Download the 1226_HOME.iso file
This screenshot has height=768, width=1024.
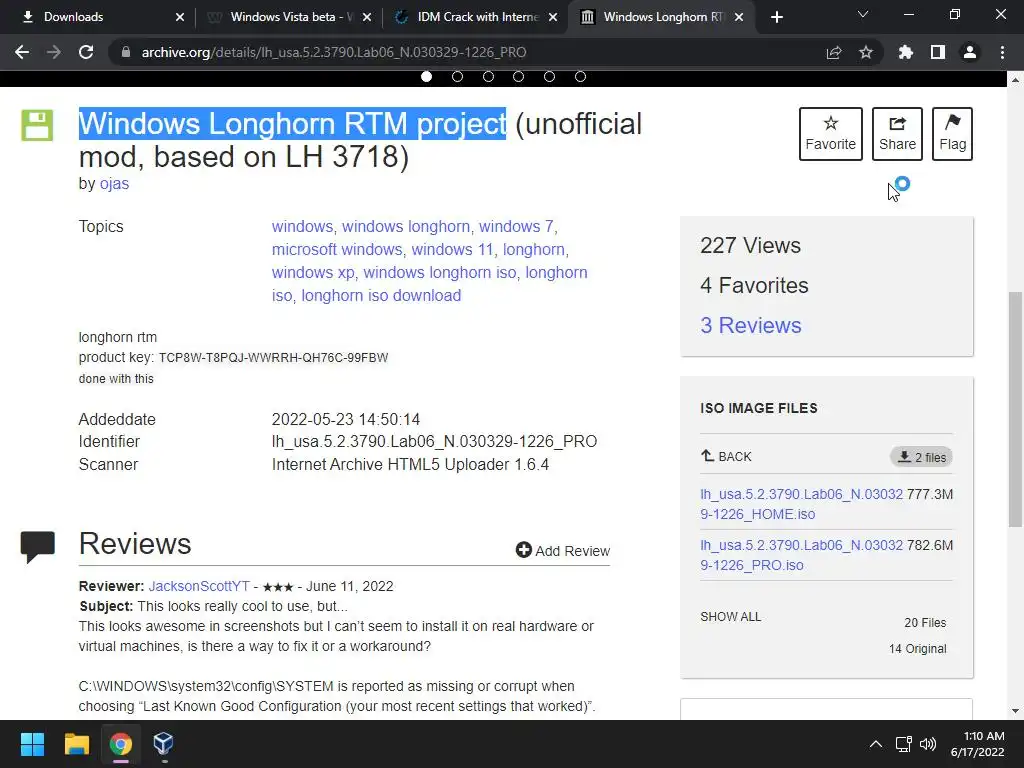[x=801, y=504]
